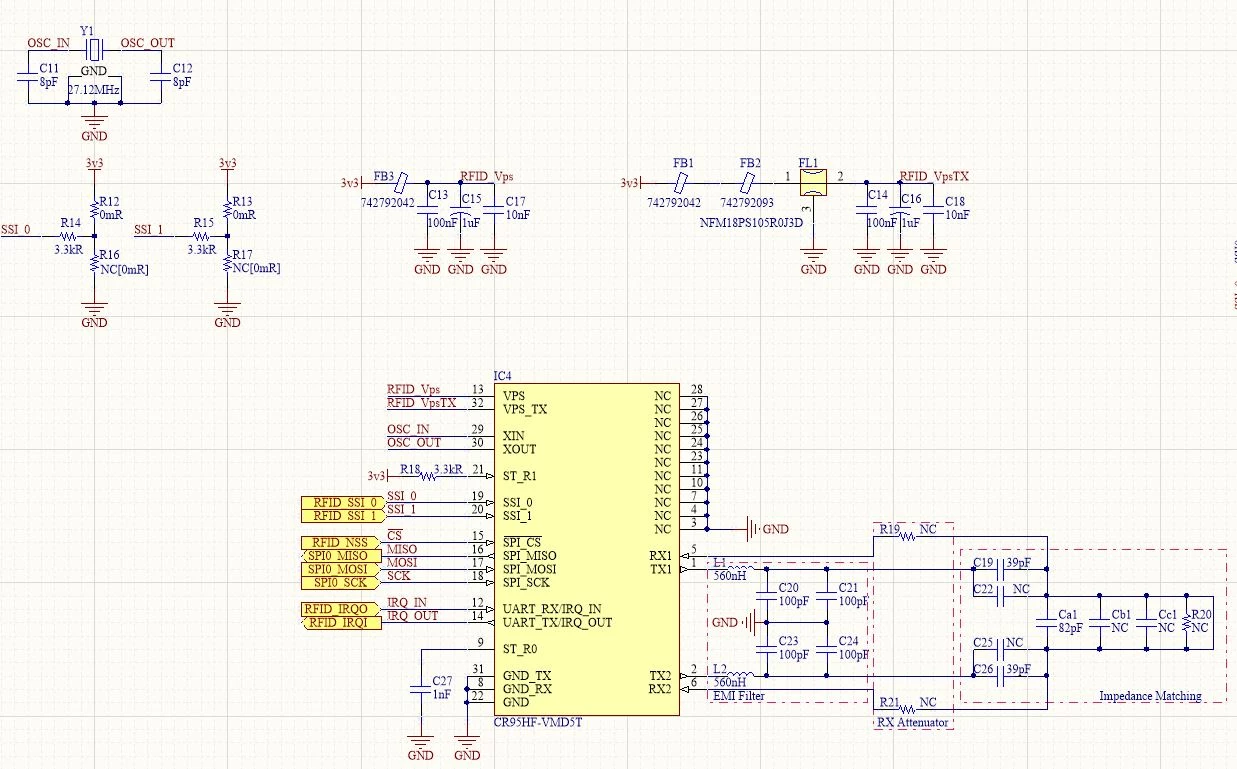Select resistor R17 NC[0mR]
Screen dimensions: 1237x769
[x=227, y=262]
